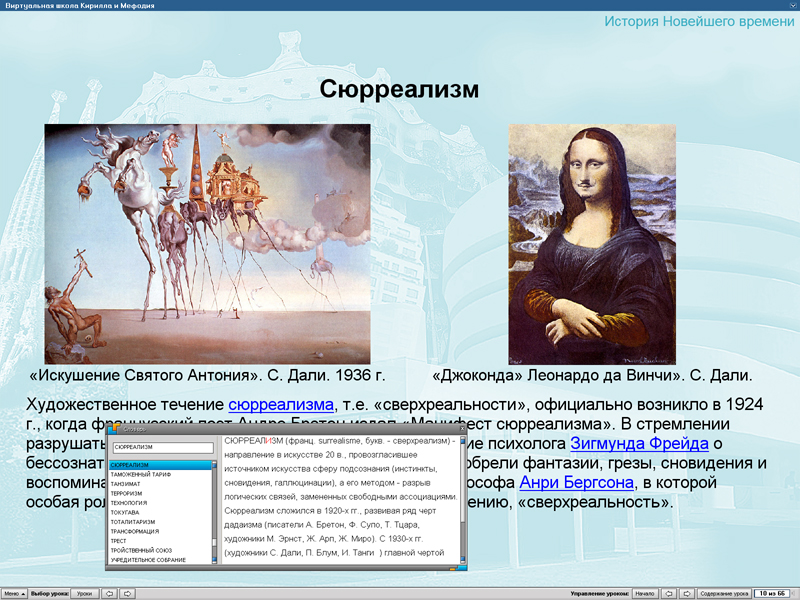Choose ТОТАЛИТАРИЗМ from the term list
This screenshot has width=800, height=600.
[134, 521]
